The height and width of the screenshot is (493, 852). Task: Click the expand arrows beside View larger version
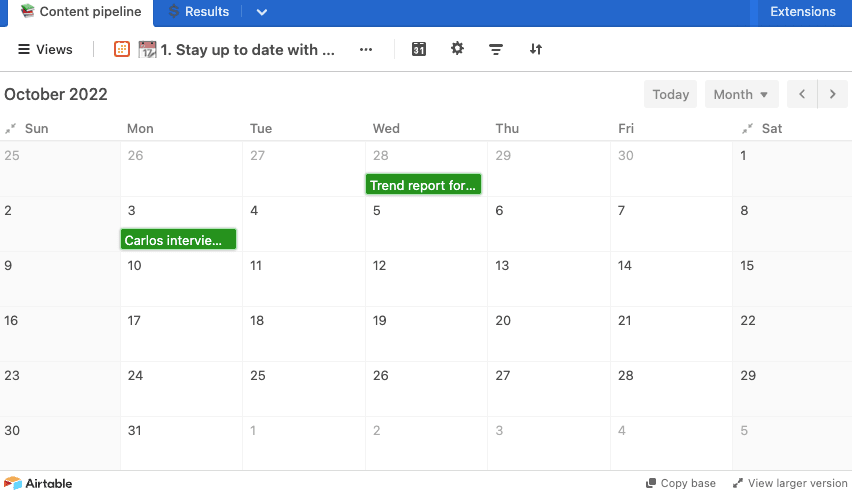tap(737, 483)
